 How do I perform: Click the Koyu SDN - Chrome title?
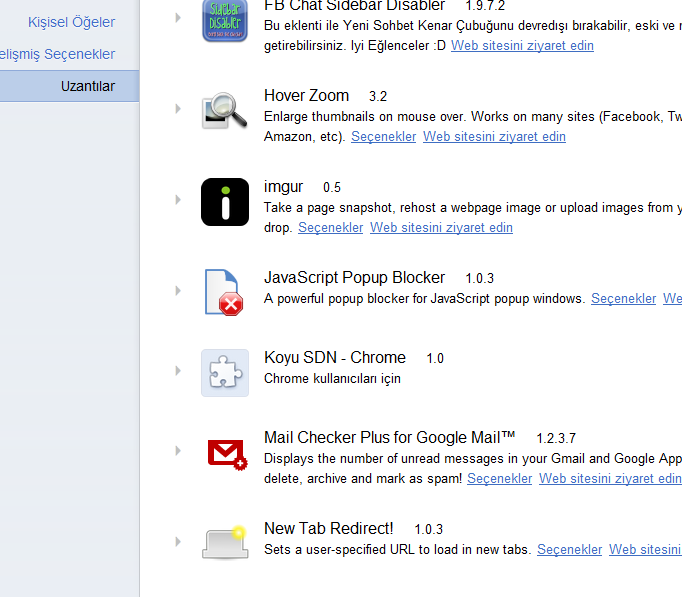334,357
